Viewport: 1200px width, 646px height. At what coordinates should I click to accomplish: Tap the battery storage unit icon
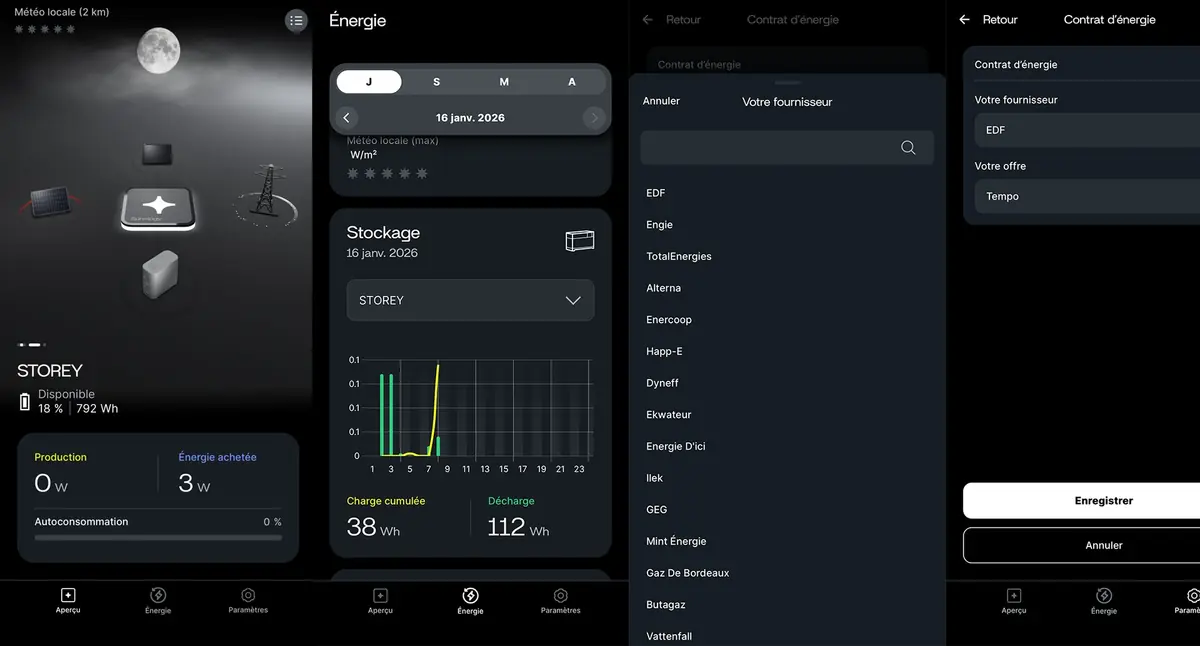[x=159, y=273]
